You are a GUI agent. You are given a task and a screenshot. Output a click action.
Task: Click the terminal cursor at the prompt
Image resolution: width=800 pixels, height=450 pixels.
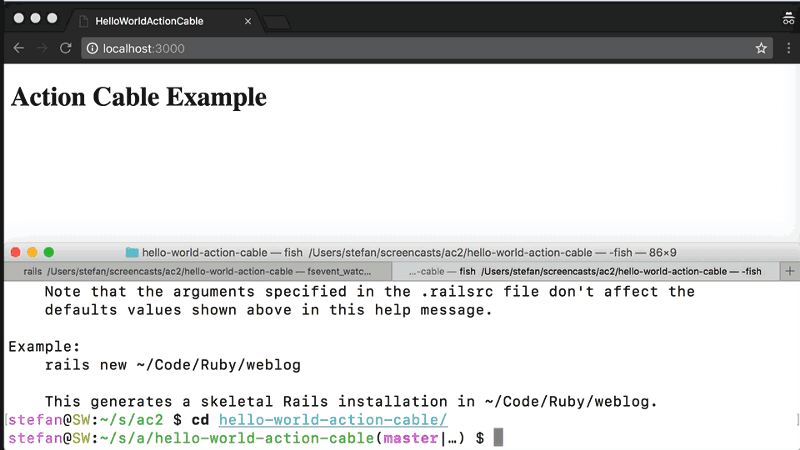tap(498, 438)
